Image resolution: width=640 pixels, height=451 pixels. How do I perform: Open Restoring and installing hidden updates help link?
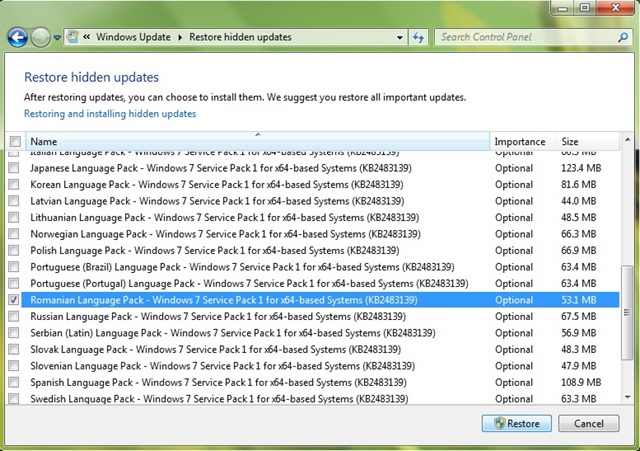click(x=110, y=113)
